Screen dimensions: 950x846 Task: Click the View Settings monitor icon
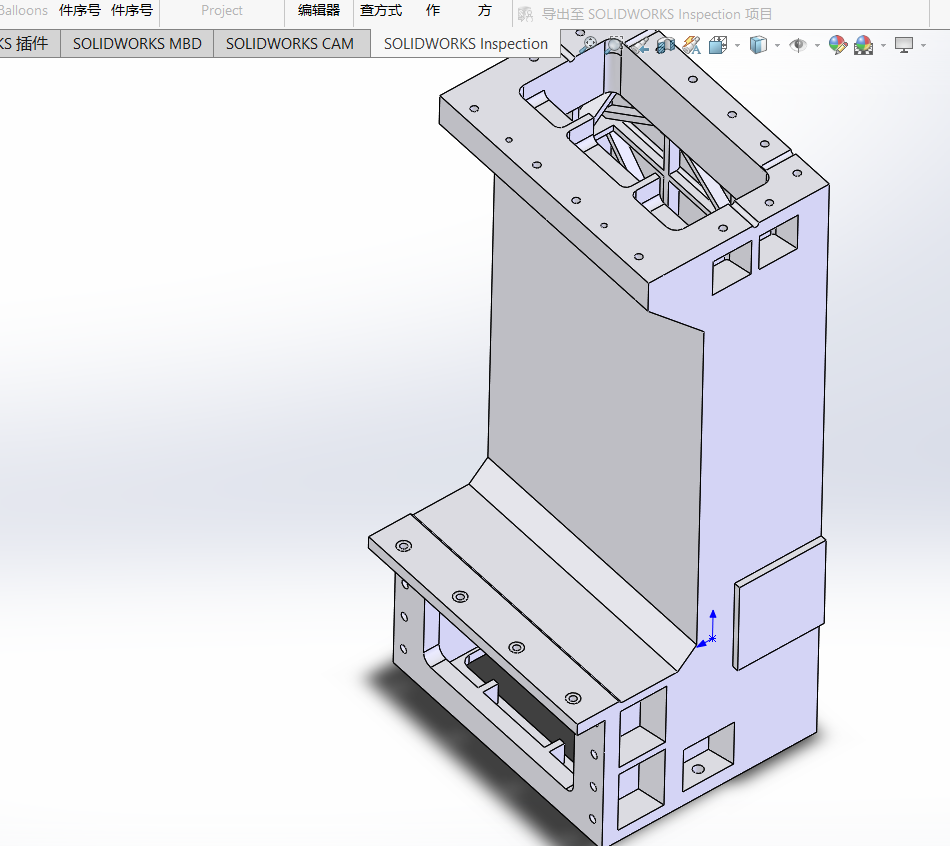pos(904,45)
